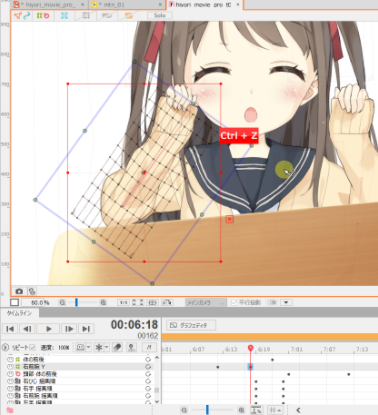The image size is (378, 415).
Task: Click the red X handle near the deformer box
Action: click(229, 219)
